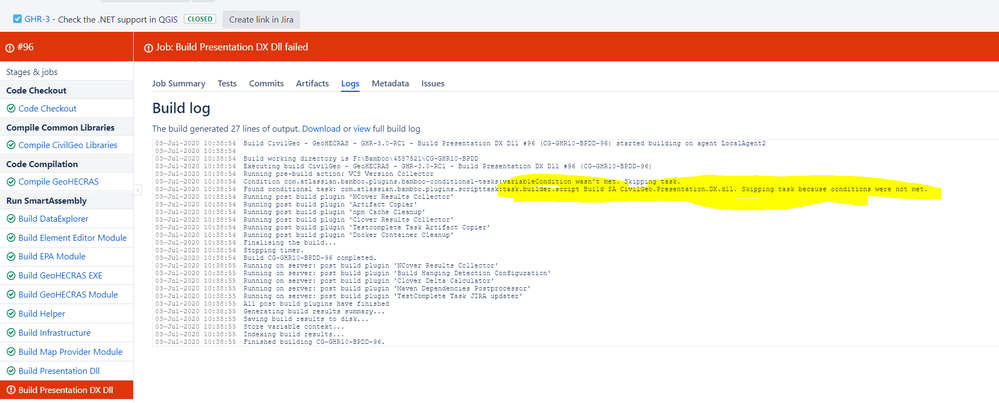999x403 pixels.
Task: Click the 'Job: Build Presentation DX Dll failed' title
Action: 233,47
